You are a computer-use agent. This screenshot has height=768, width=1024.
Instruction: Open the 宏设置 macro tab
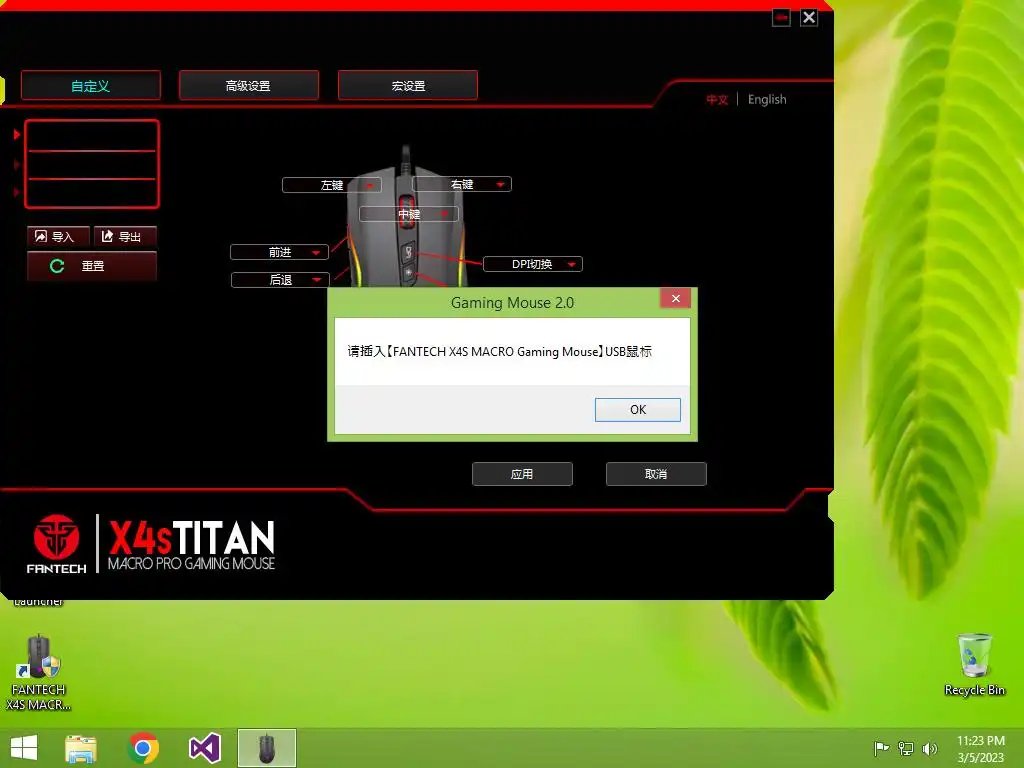click(x=408, y=86)
